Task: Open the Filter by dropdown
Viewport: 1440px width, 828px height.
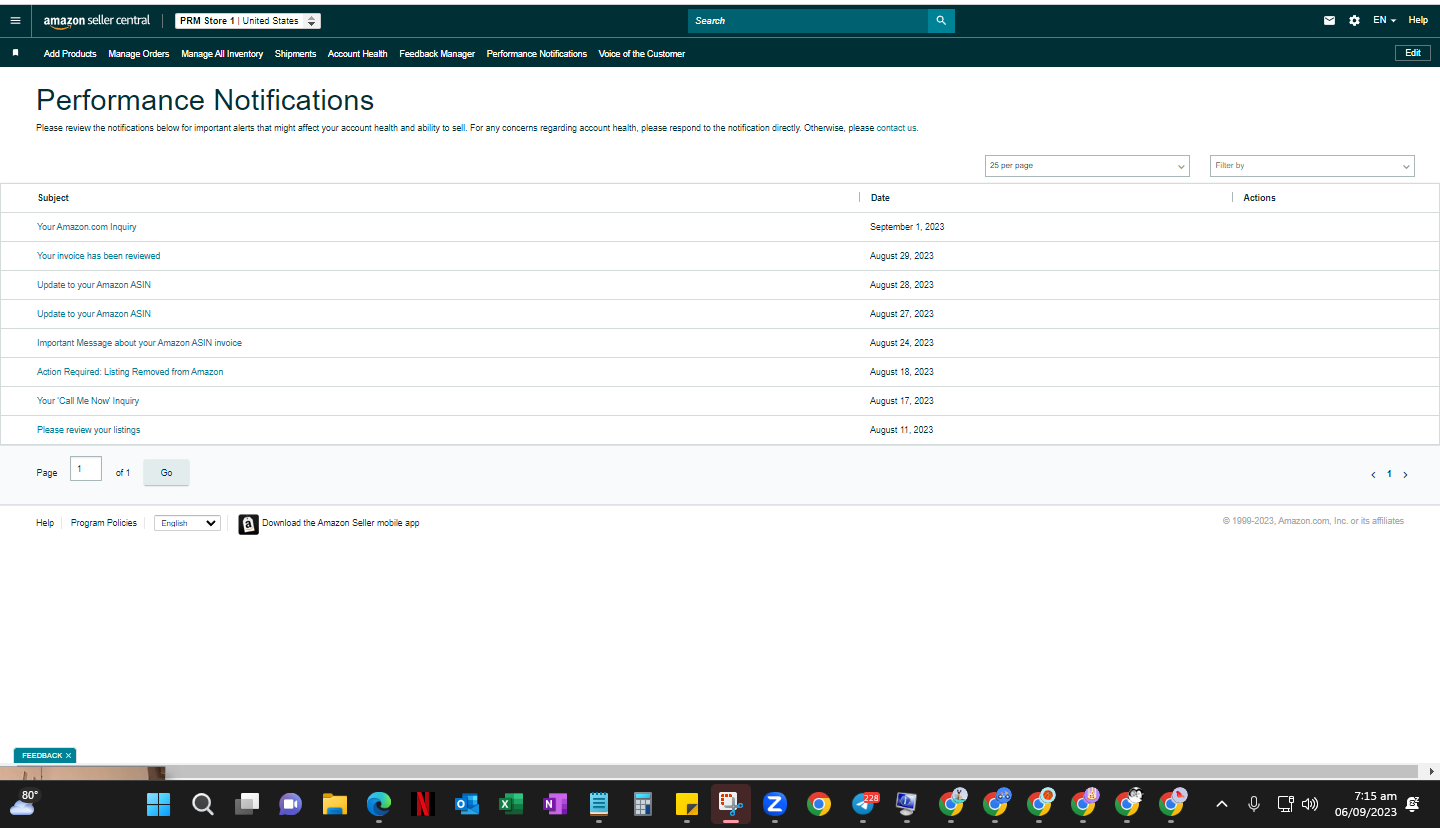Action: [x=1312, y=166]
